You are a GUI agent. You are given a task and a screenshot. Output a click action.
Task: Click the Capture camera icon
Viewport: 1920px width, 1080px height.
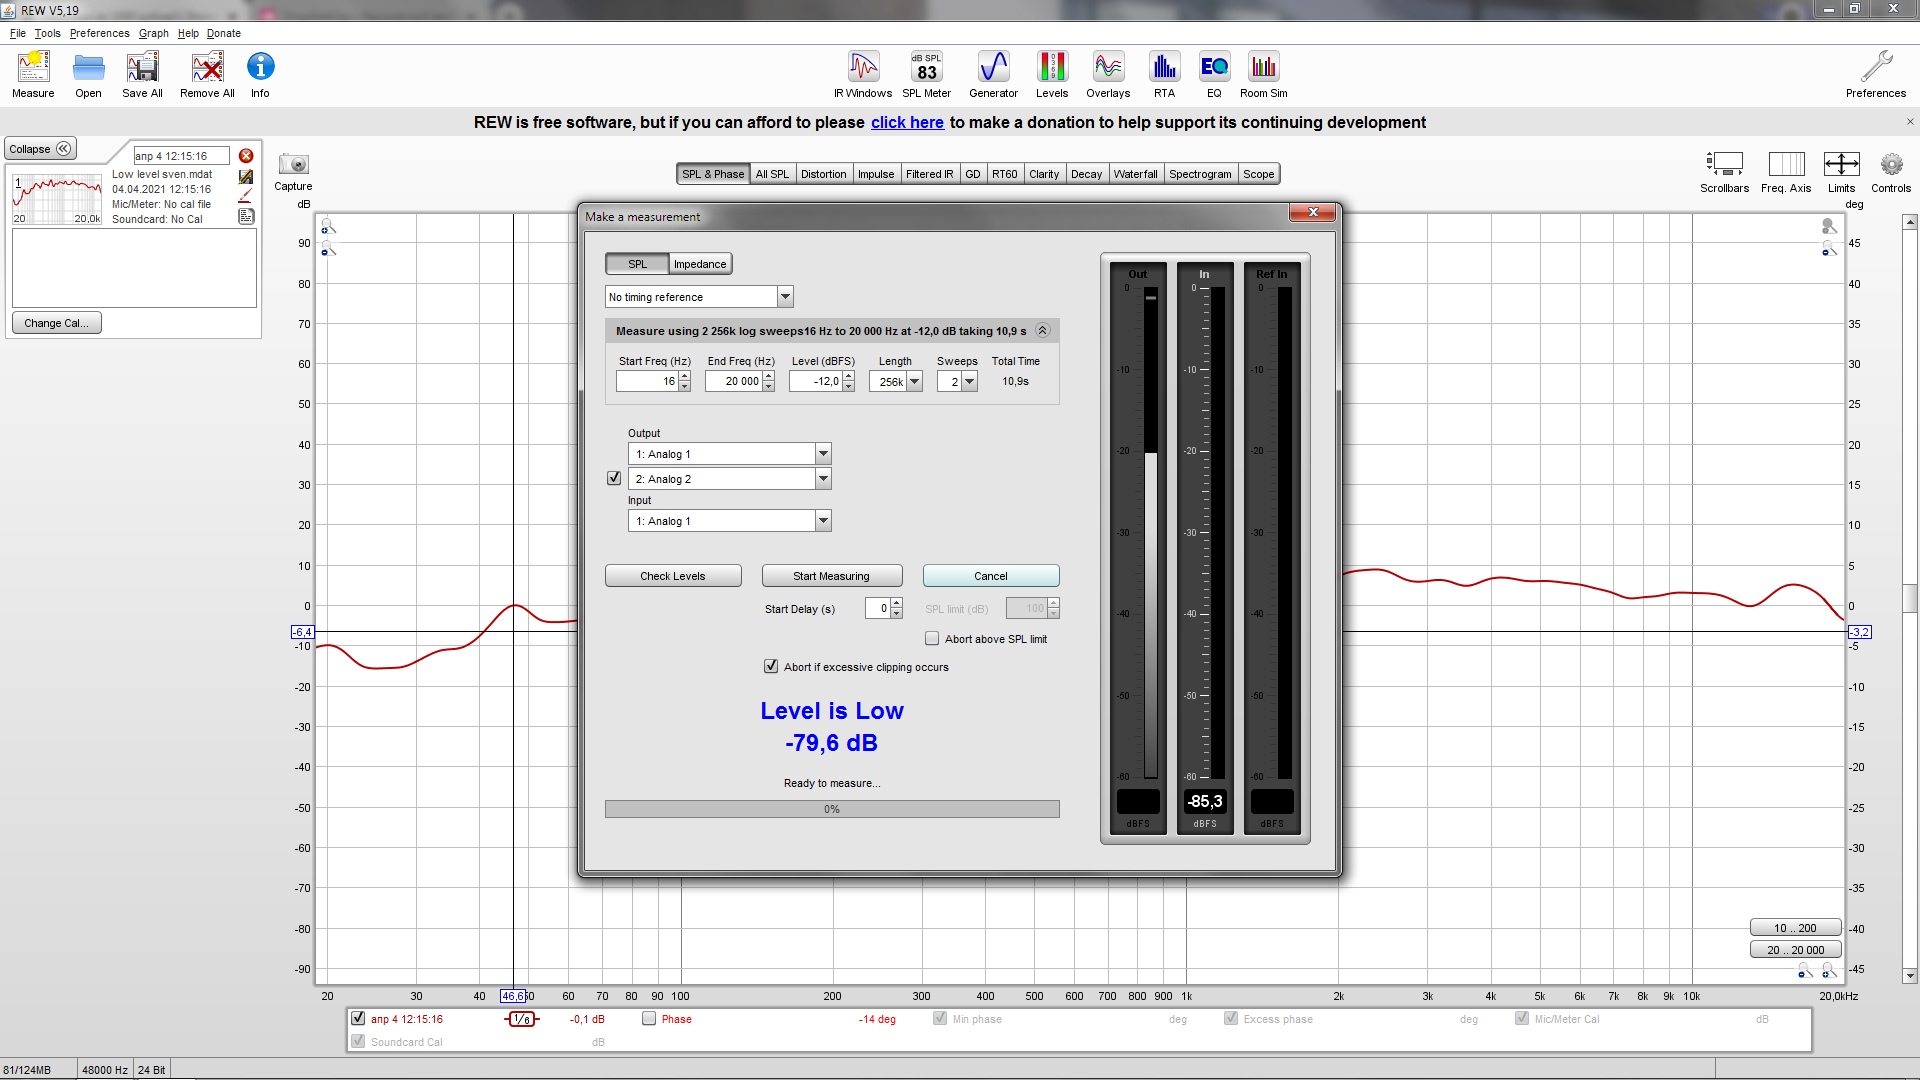pos(294,165)
